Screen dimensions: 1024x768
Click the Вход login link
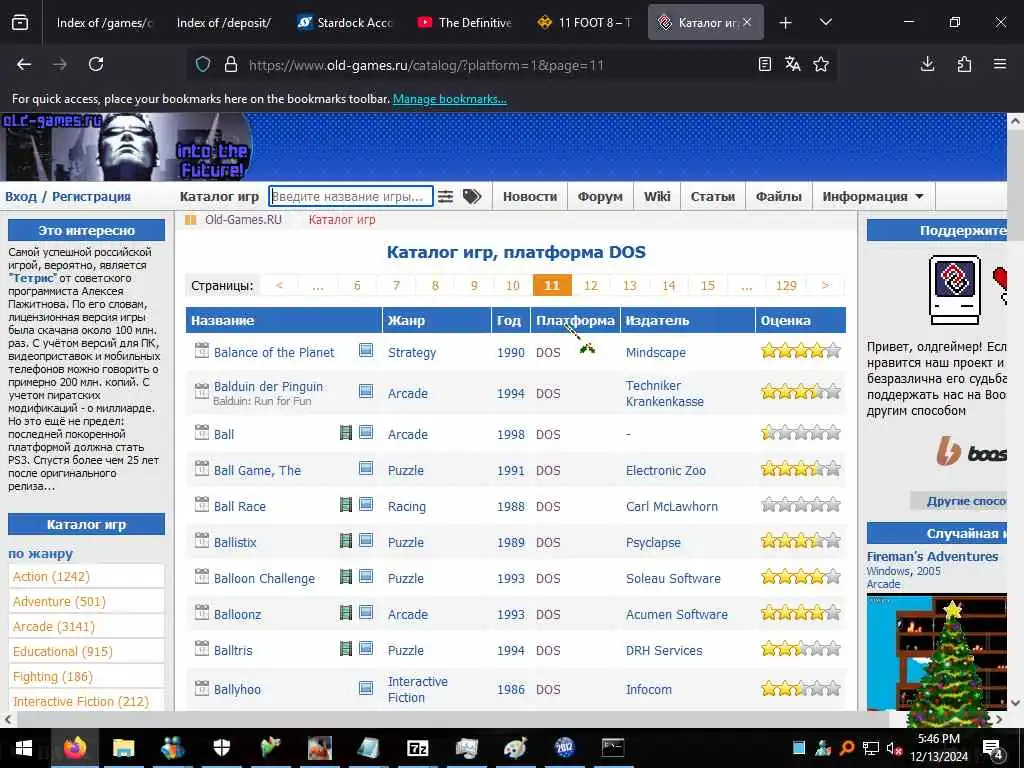[21, 197]
